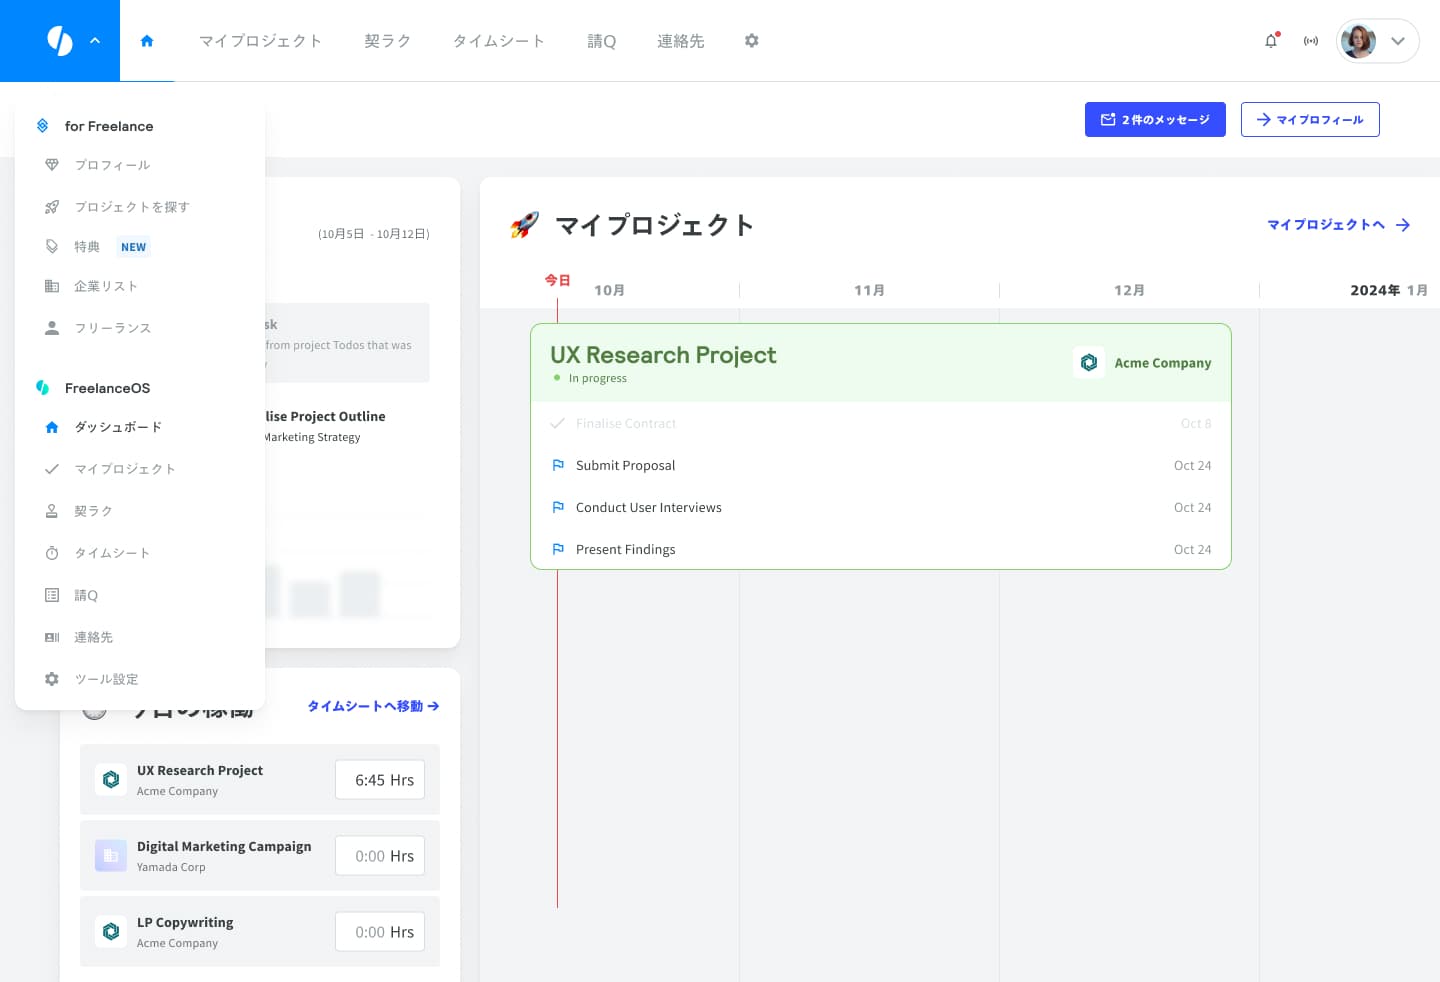Click the 今日 red timeline marker
Screen dimensions: 1440x982
pyautogui.click(x=557, y=280)
